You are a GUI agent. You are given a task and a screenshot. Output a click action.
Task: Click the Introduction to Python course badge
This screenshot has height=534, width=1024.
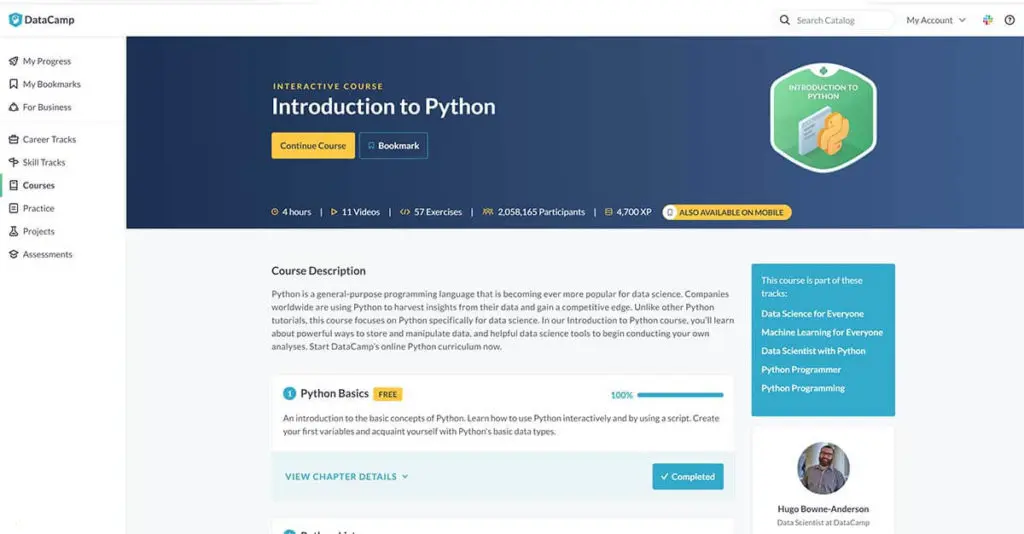(x=823, y=118)
